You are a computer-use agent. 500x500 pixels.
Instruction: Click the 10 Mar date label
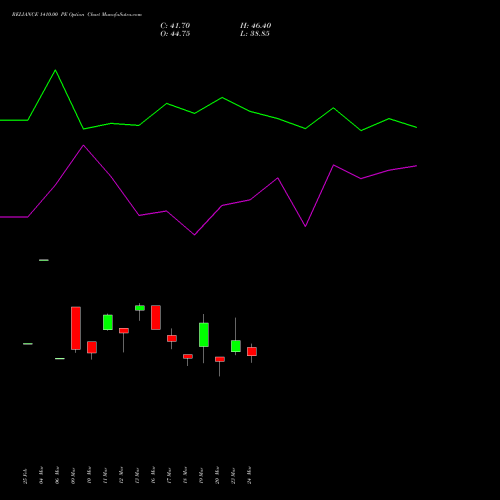[90, 475]
